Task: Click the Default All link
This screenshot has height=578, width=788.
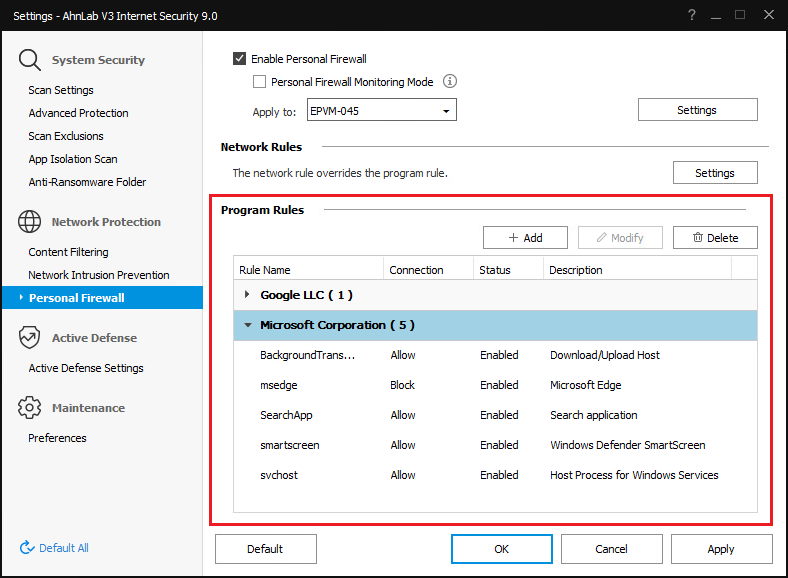Action: 63,548
